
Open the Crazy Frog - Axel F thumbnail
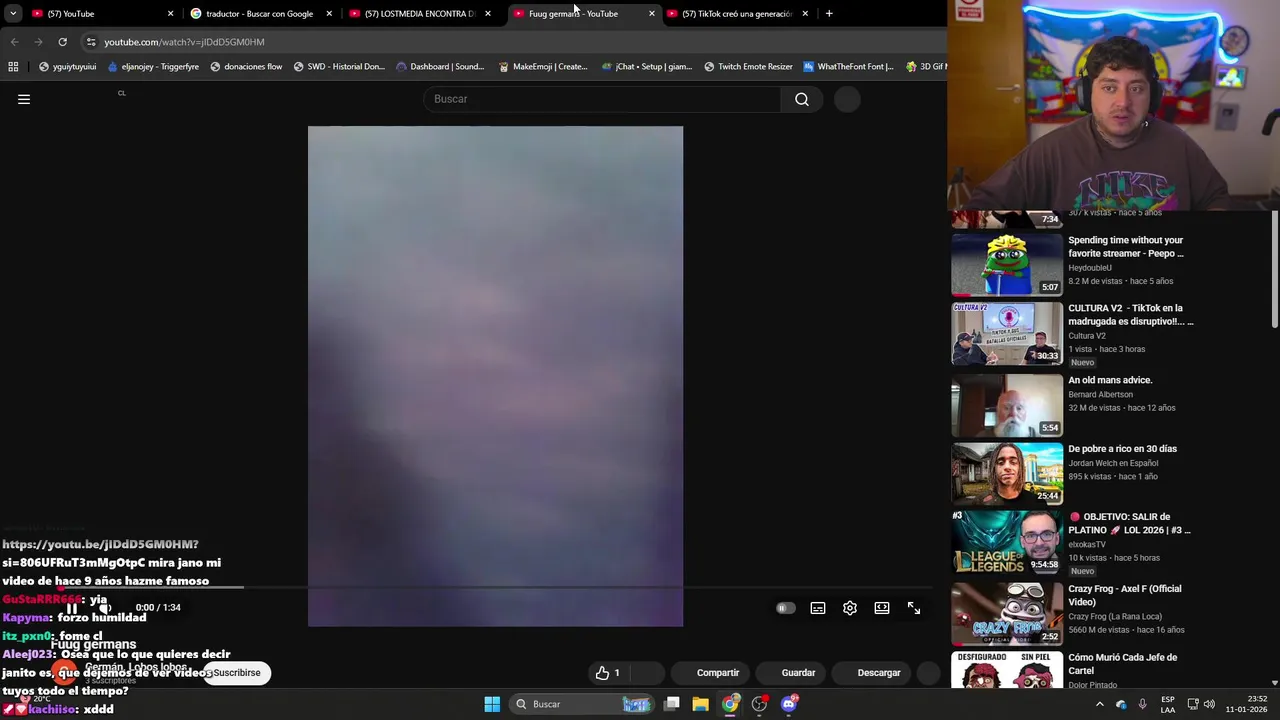point(1007,613)
